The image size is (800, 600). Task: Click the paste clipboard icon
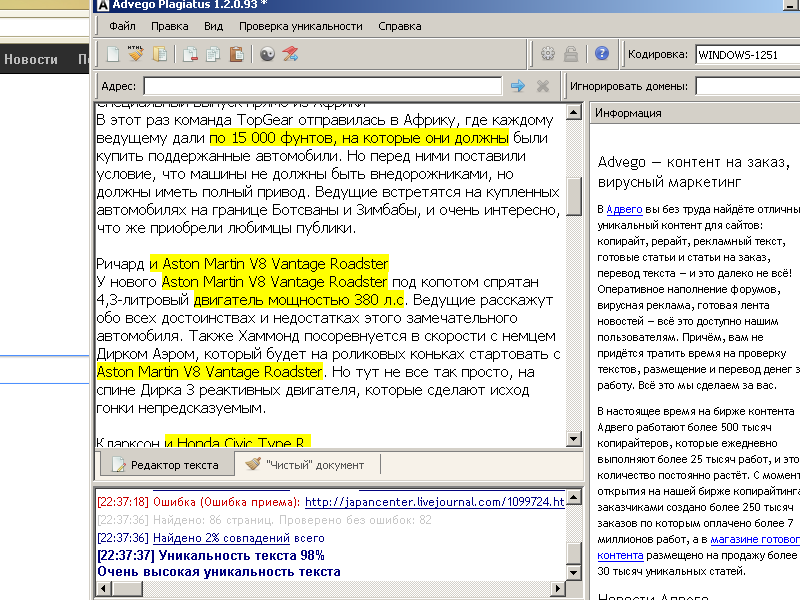click(x=236, y=54)
